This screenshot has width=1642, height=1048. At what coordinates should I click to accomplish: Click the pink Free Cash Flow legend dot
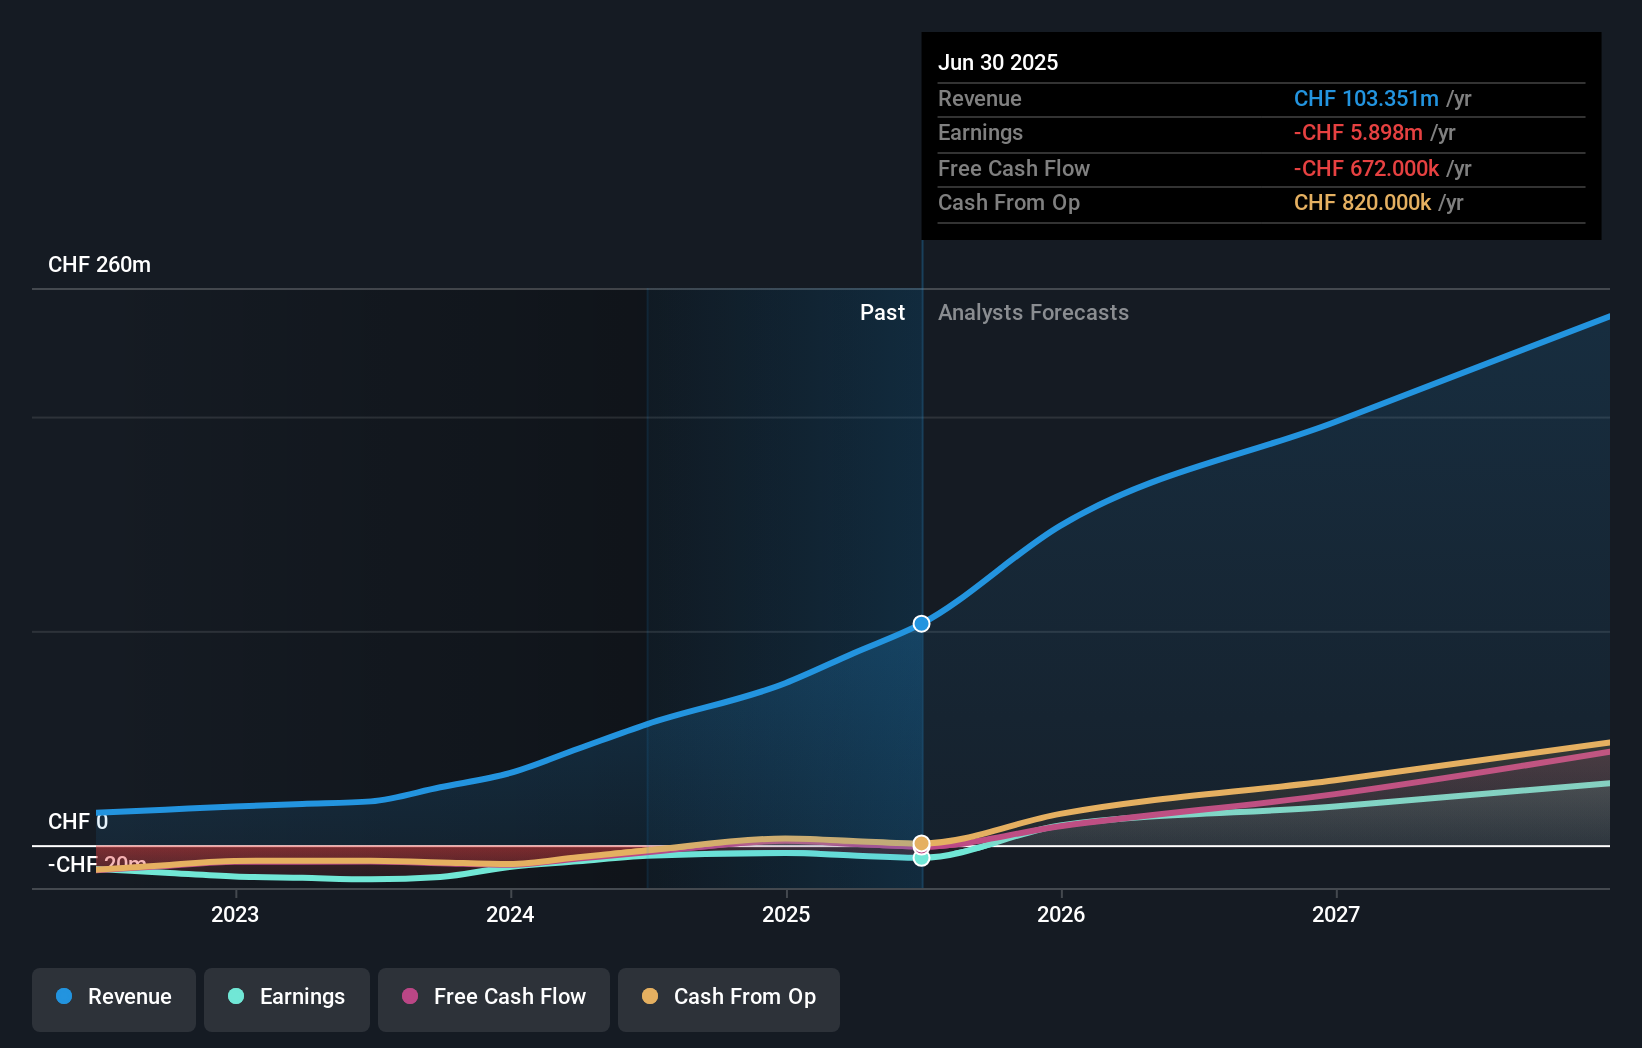click(x=410, y=997)
